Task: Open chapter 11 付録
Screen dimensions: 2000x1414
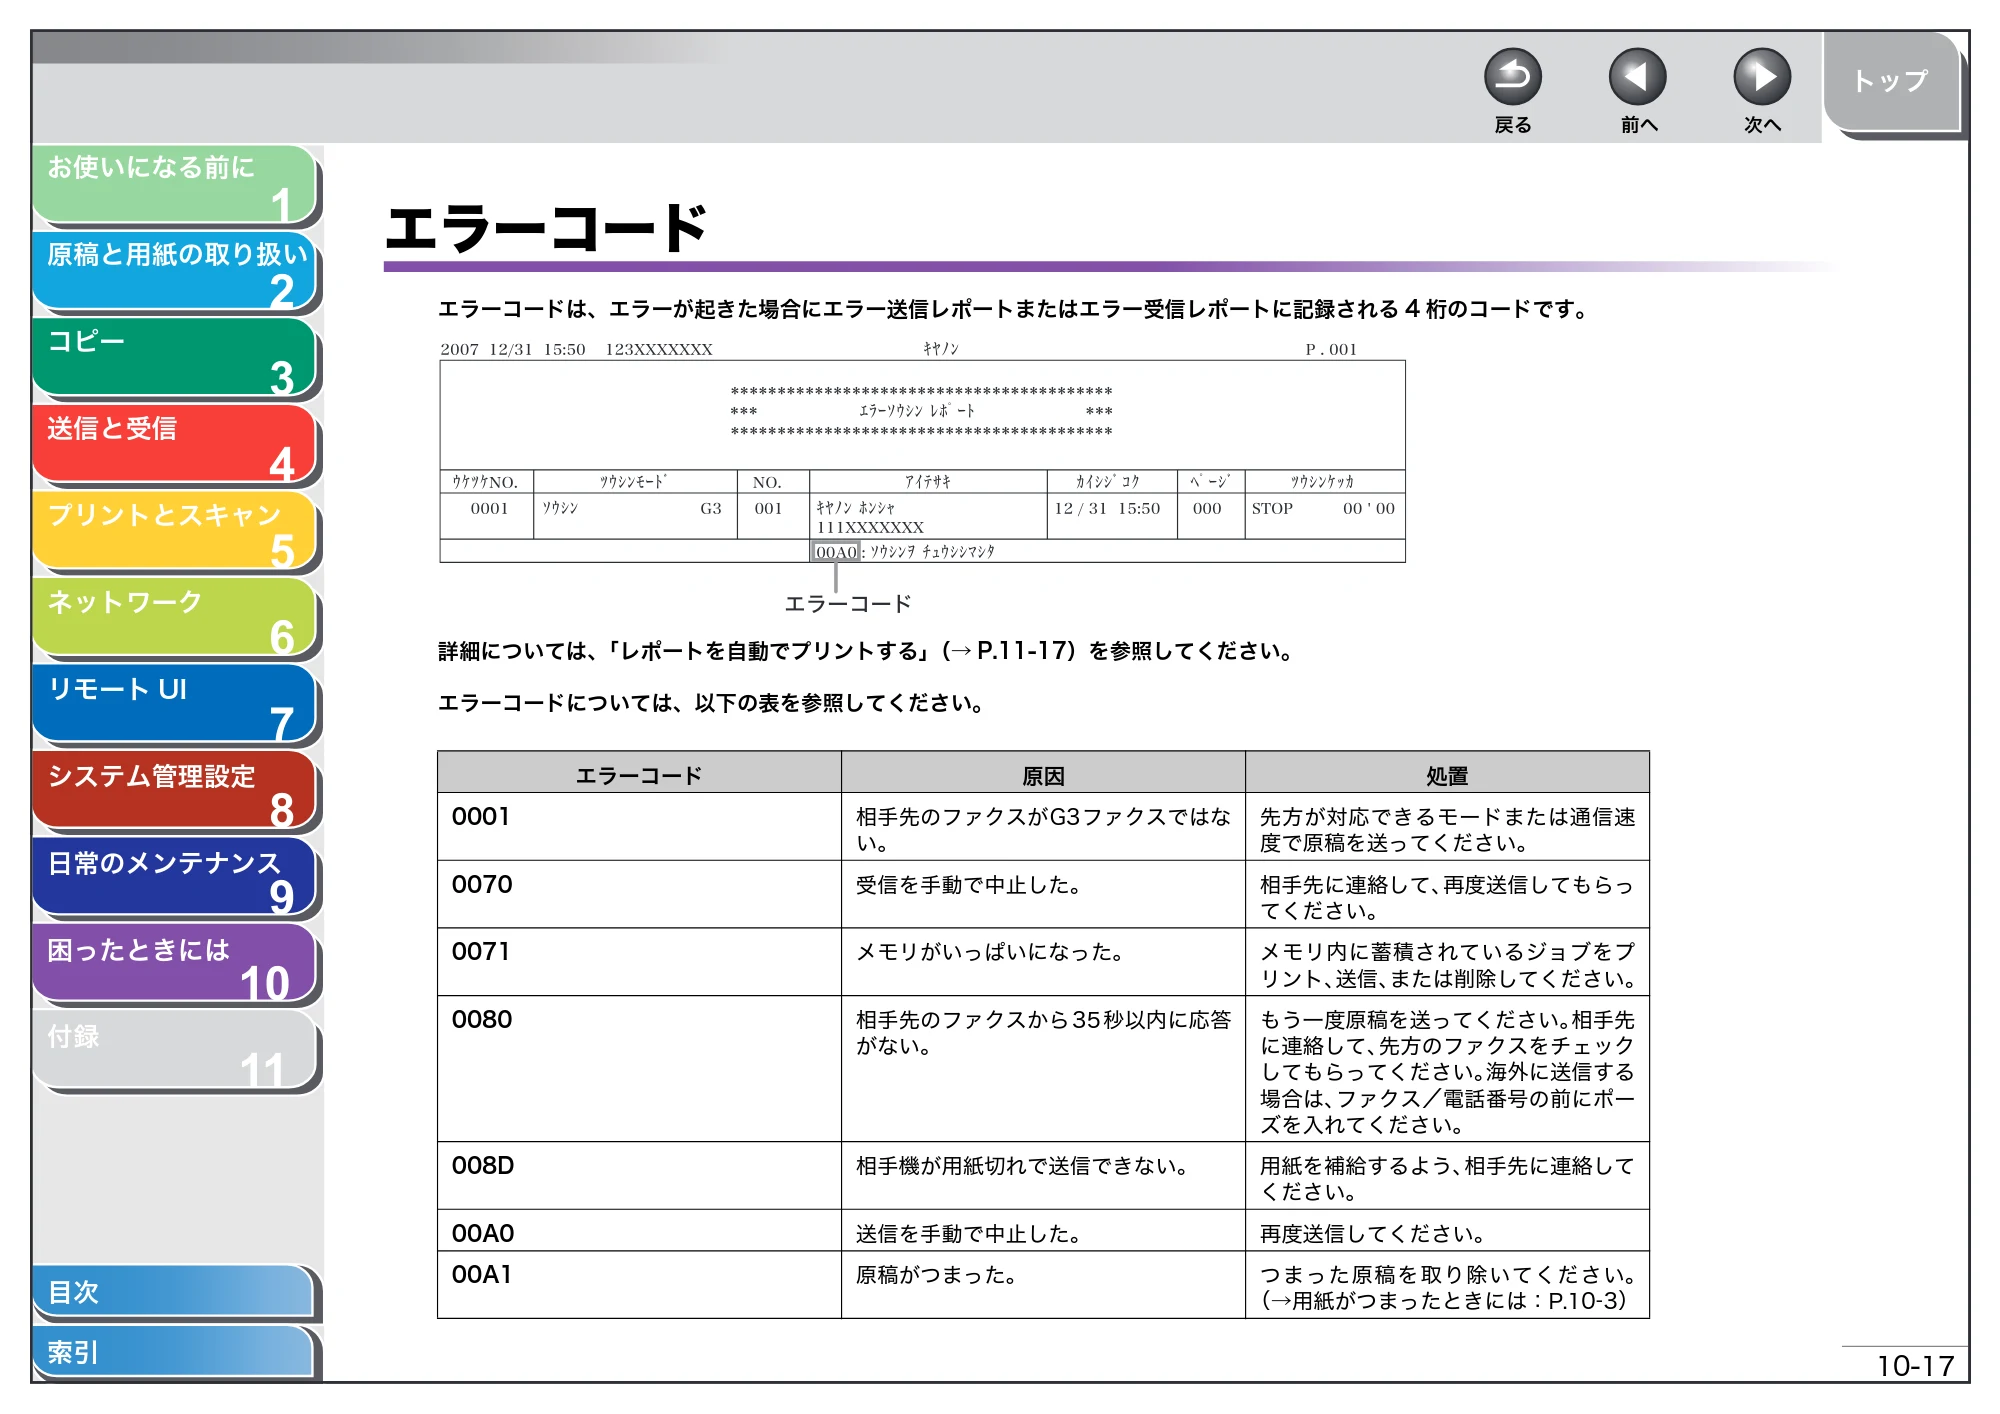Action: pos(175,1052)
